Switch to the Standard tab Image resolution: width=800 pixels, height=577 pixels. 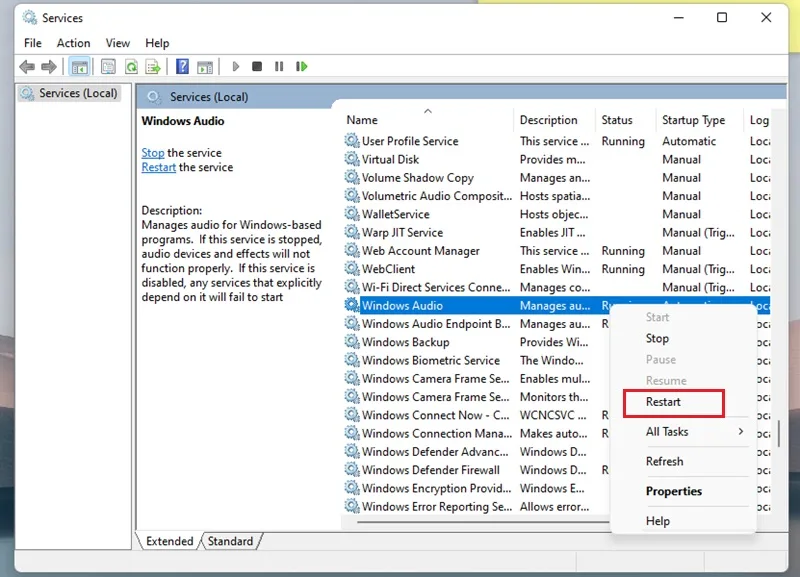pyautogui.click(x=230, y=541)
